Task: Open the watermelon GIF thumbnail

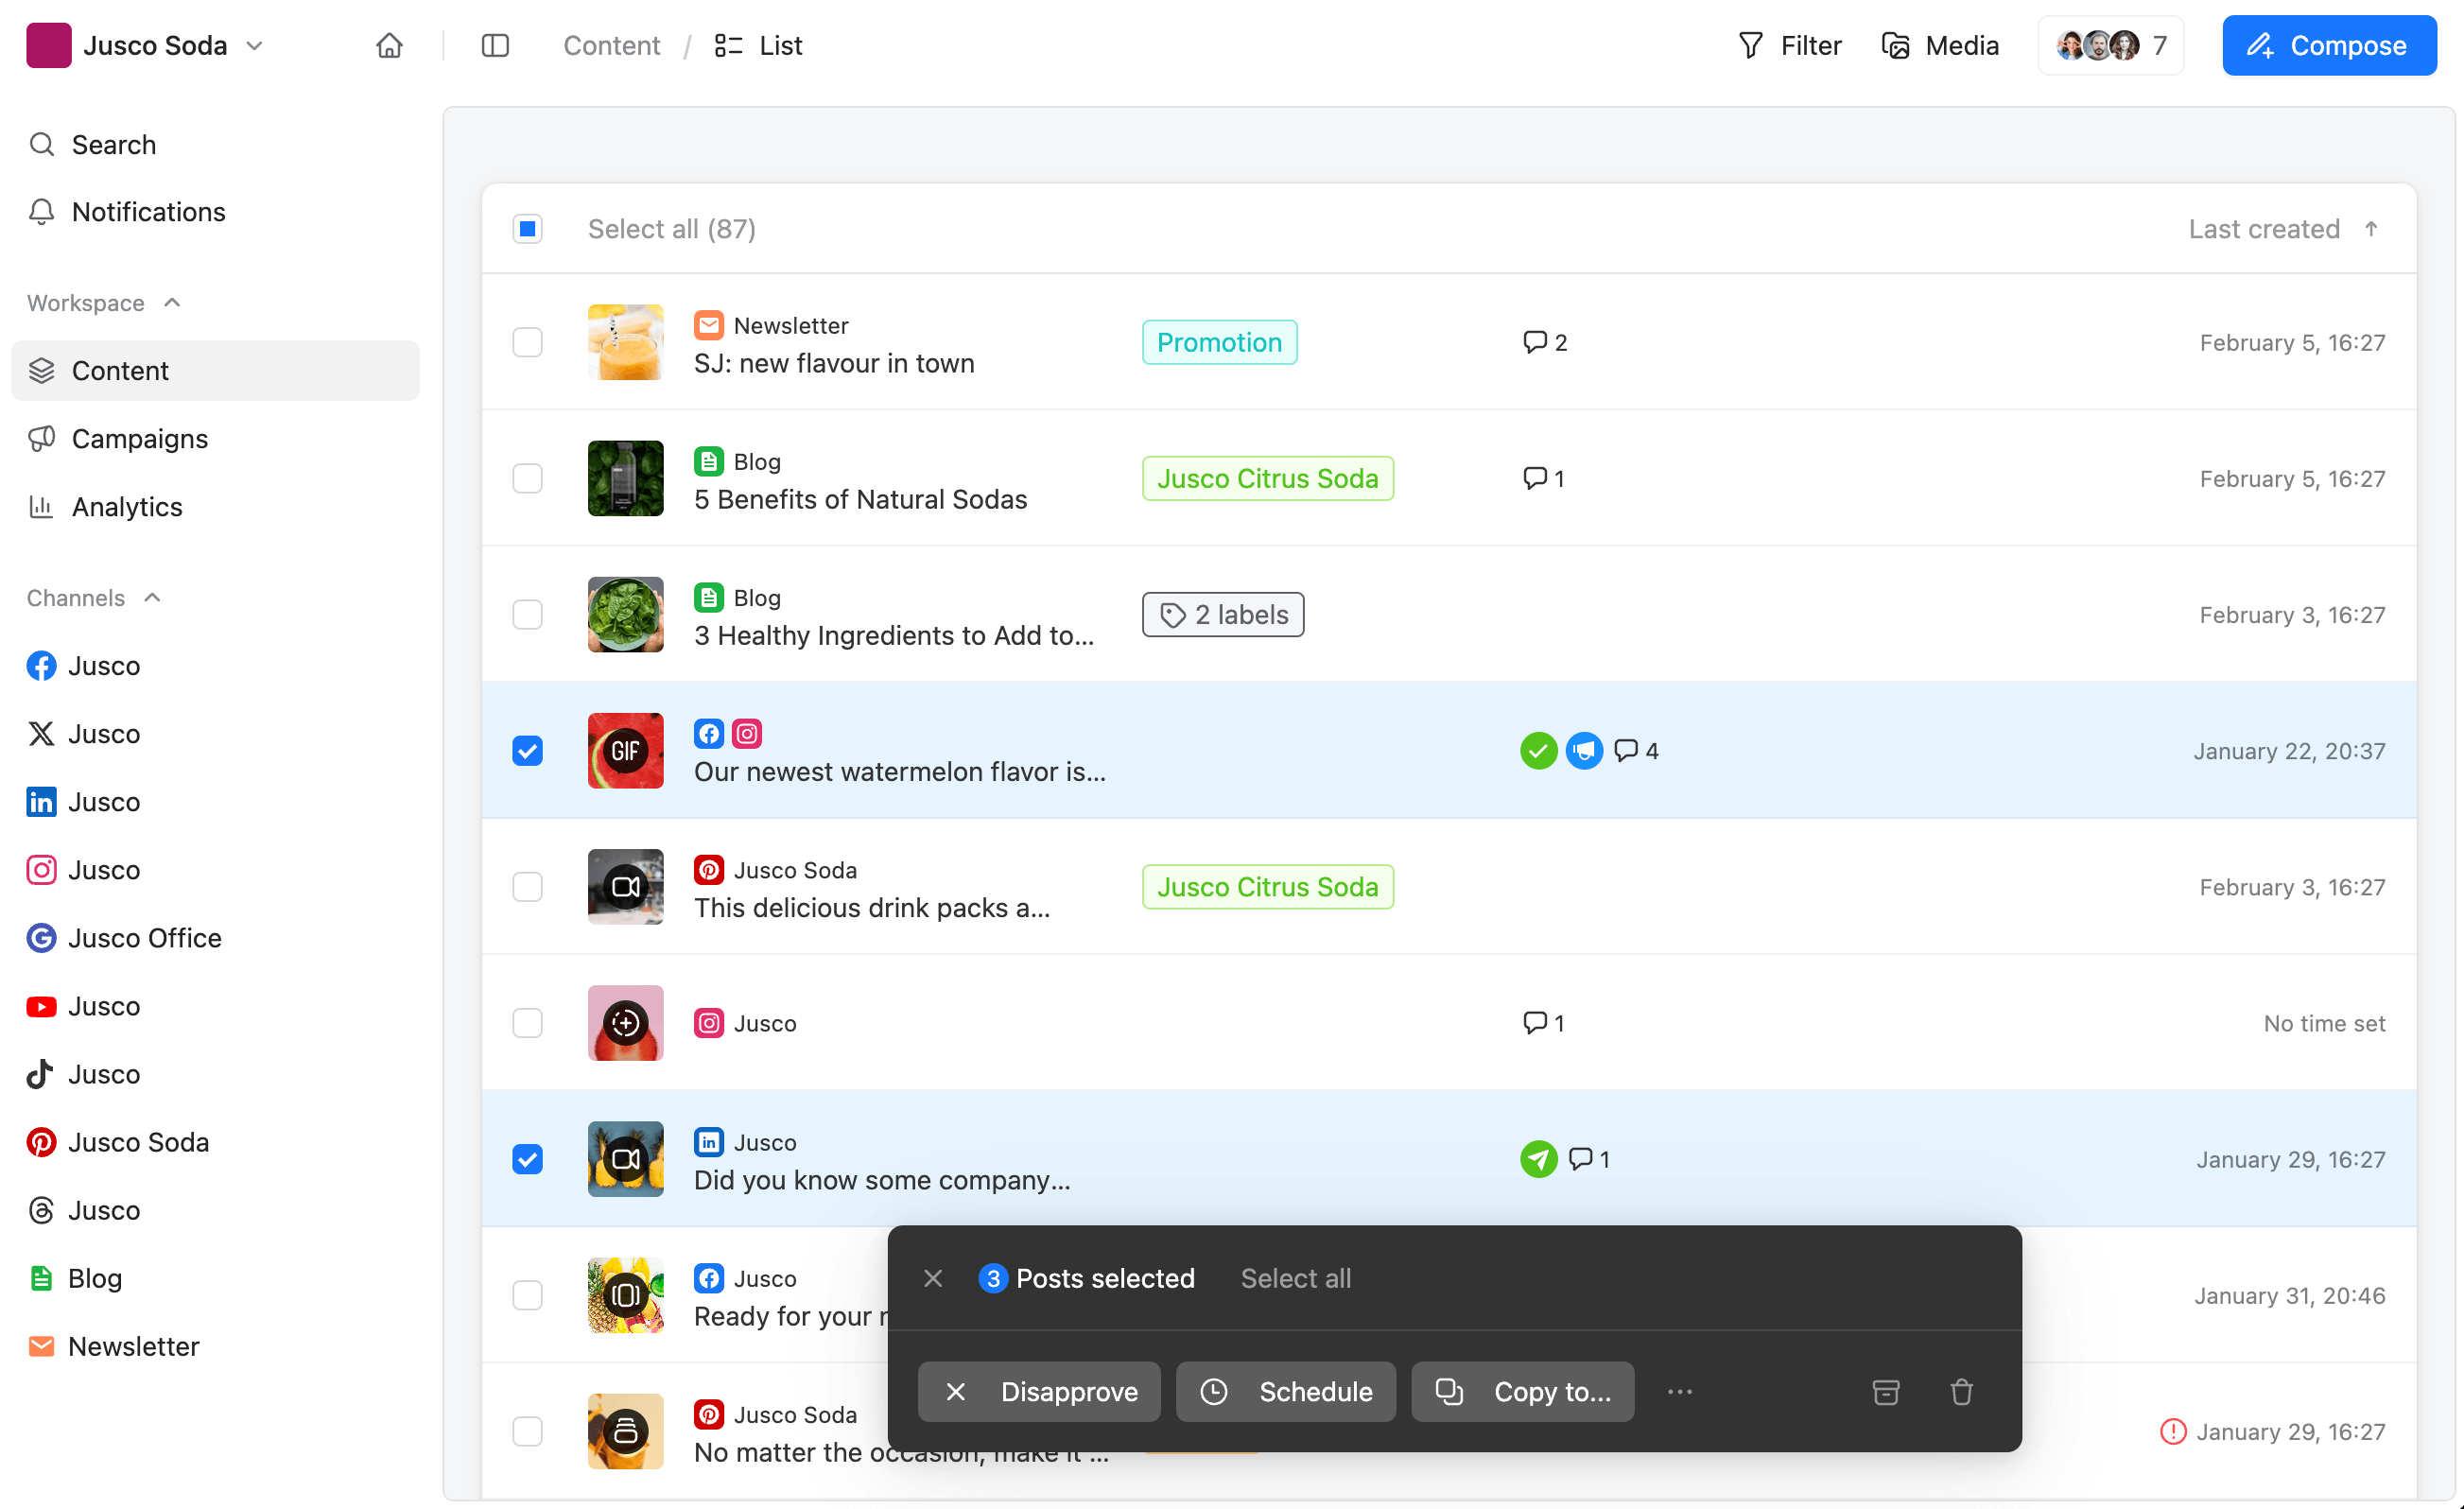Action: [x=625, y=751]
